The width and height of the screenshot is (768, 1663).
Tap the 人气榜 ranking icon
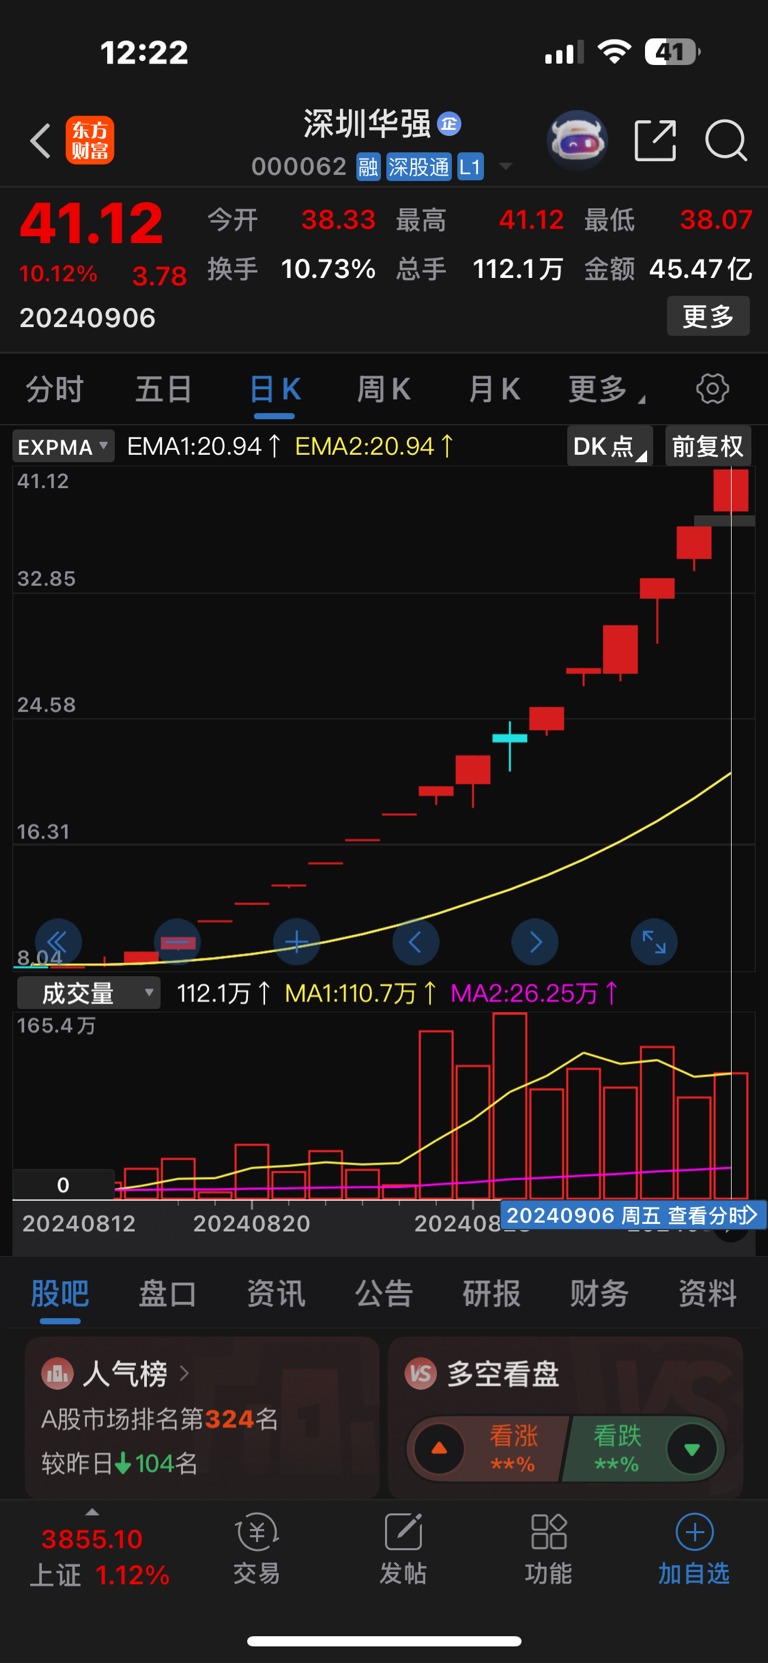(x=57, y=1374)
